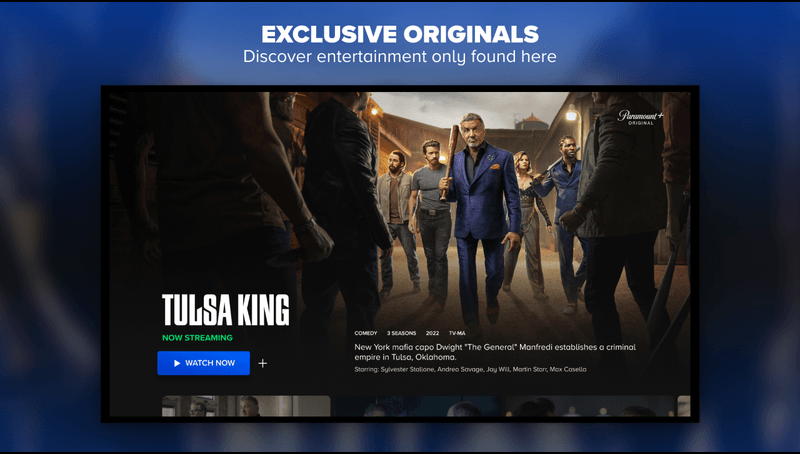This screenshot has width=800, height=454.
Task: Click the Watch Now button
Action: pos(204,363)
